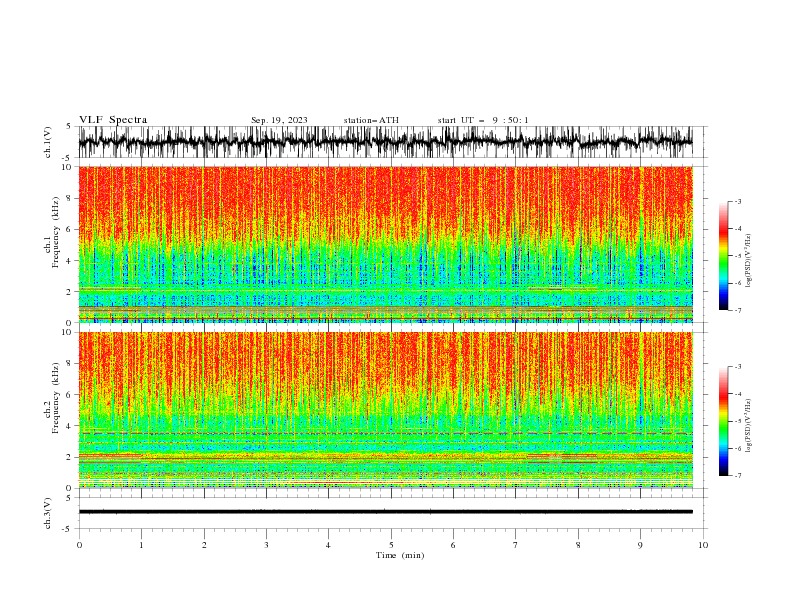Click the "-5" value on ch.2 color bar

737,421
